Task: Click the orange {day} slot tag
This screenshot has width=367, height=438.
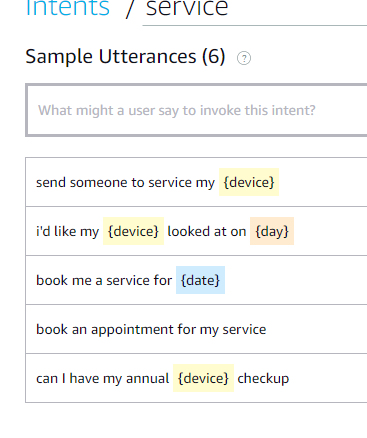Action: coord(272,231)
